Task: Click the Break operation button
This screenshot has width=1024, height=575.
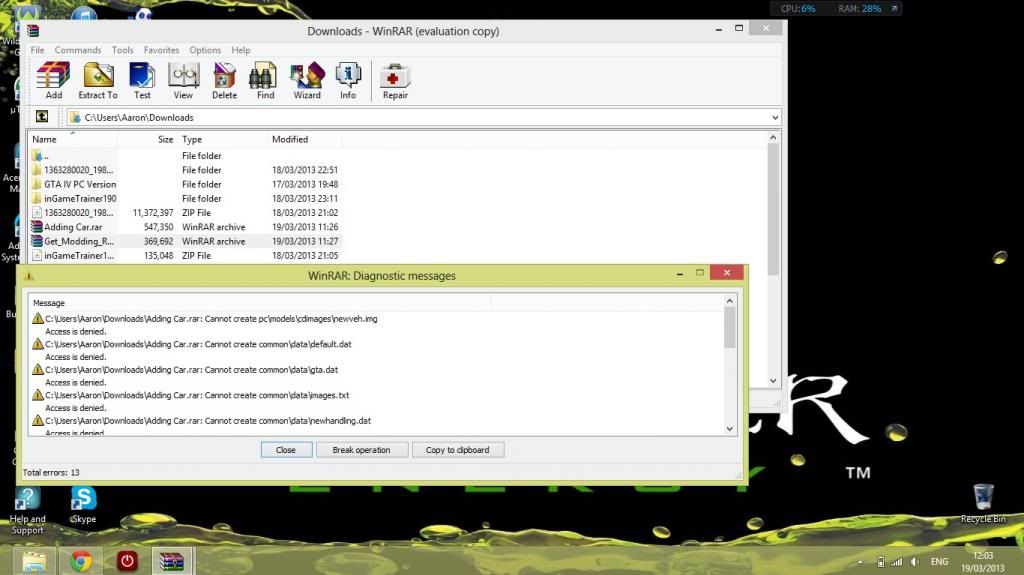Action: point(361,450)
